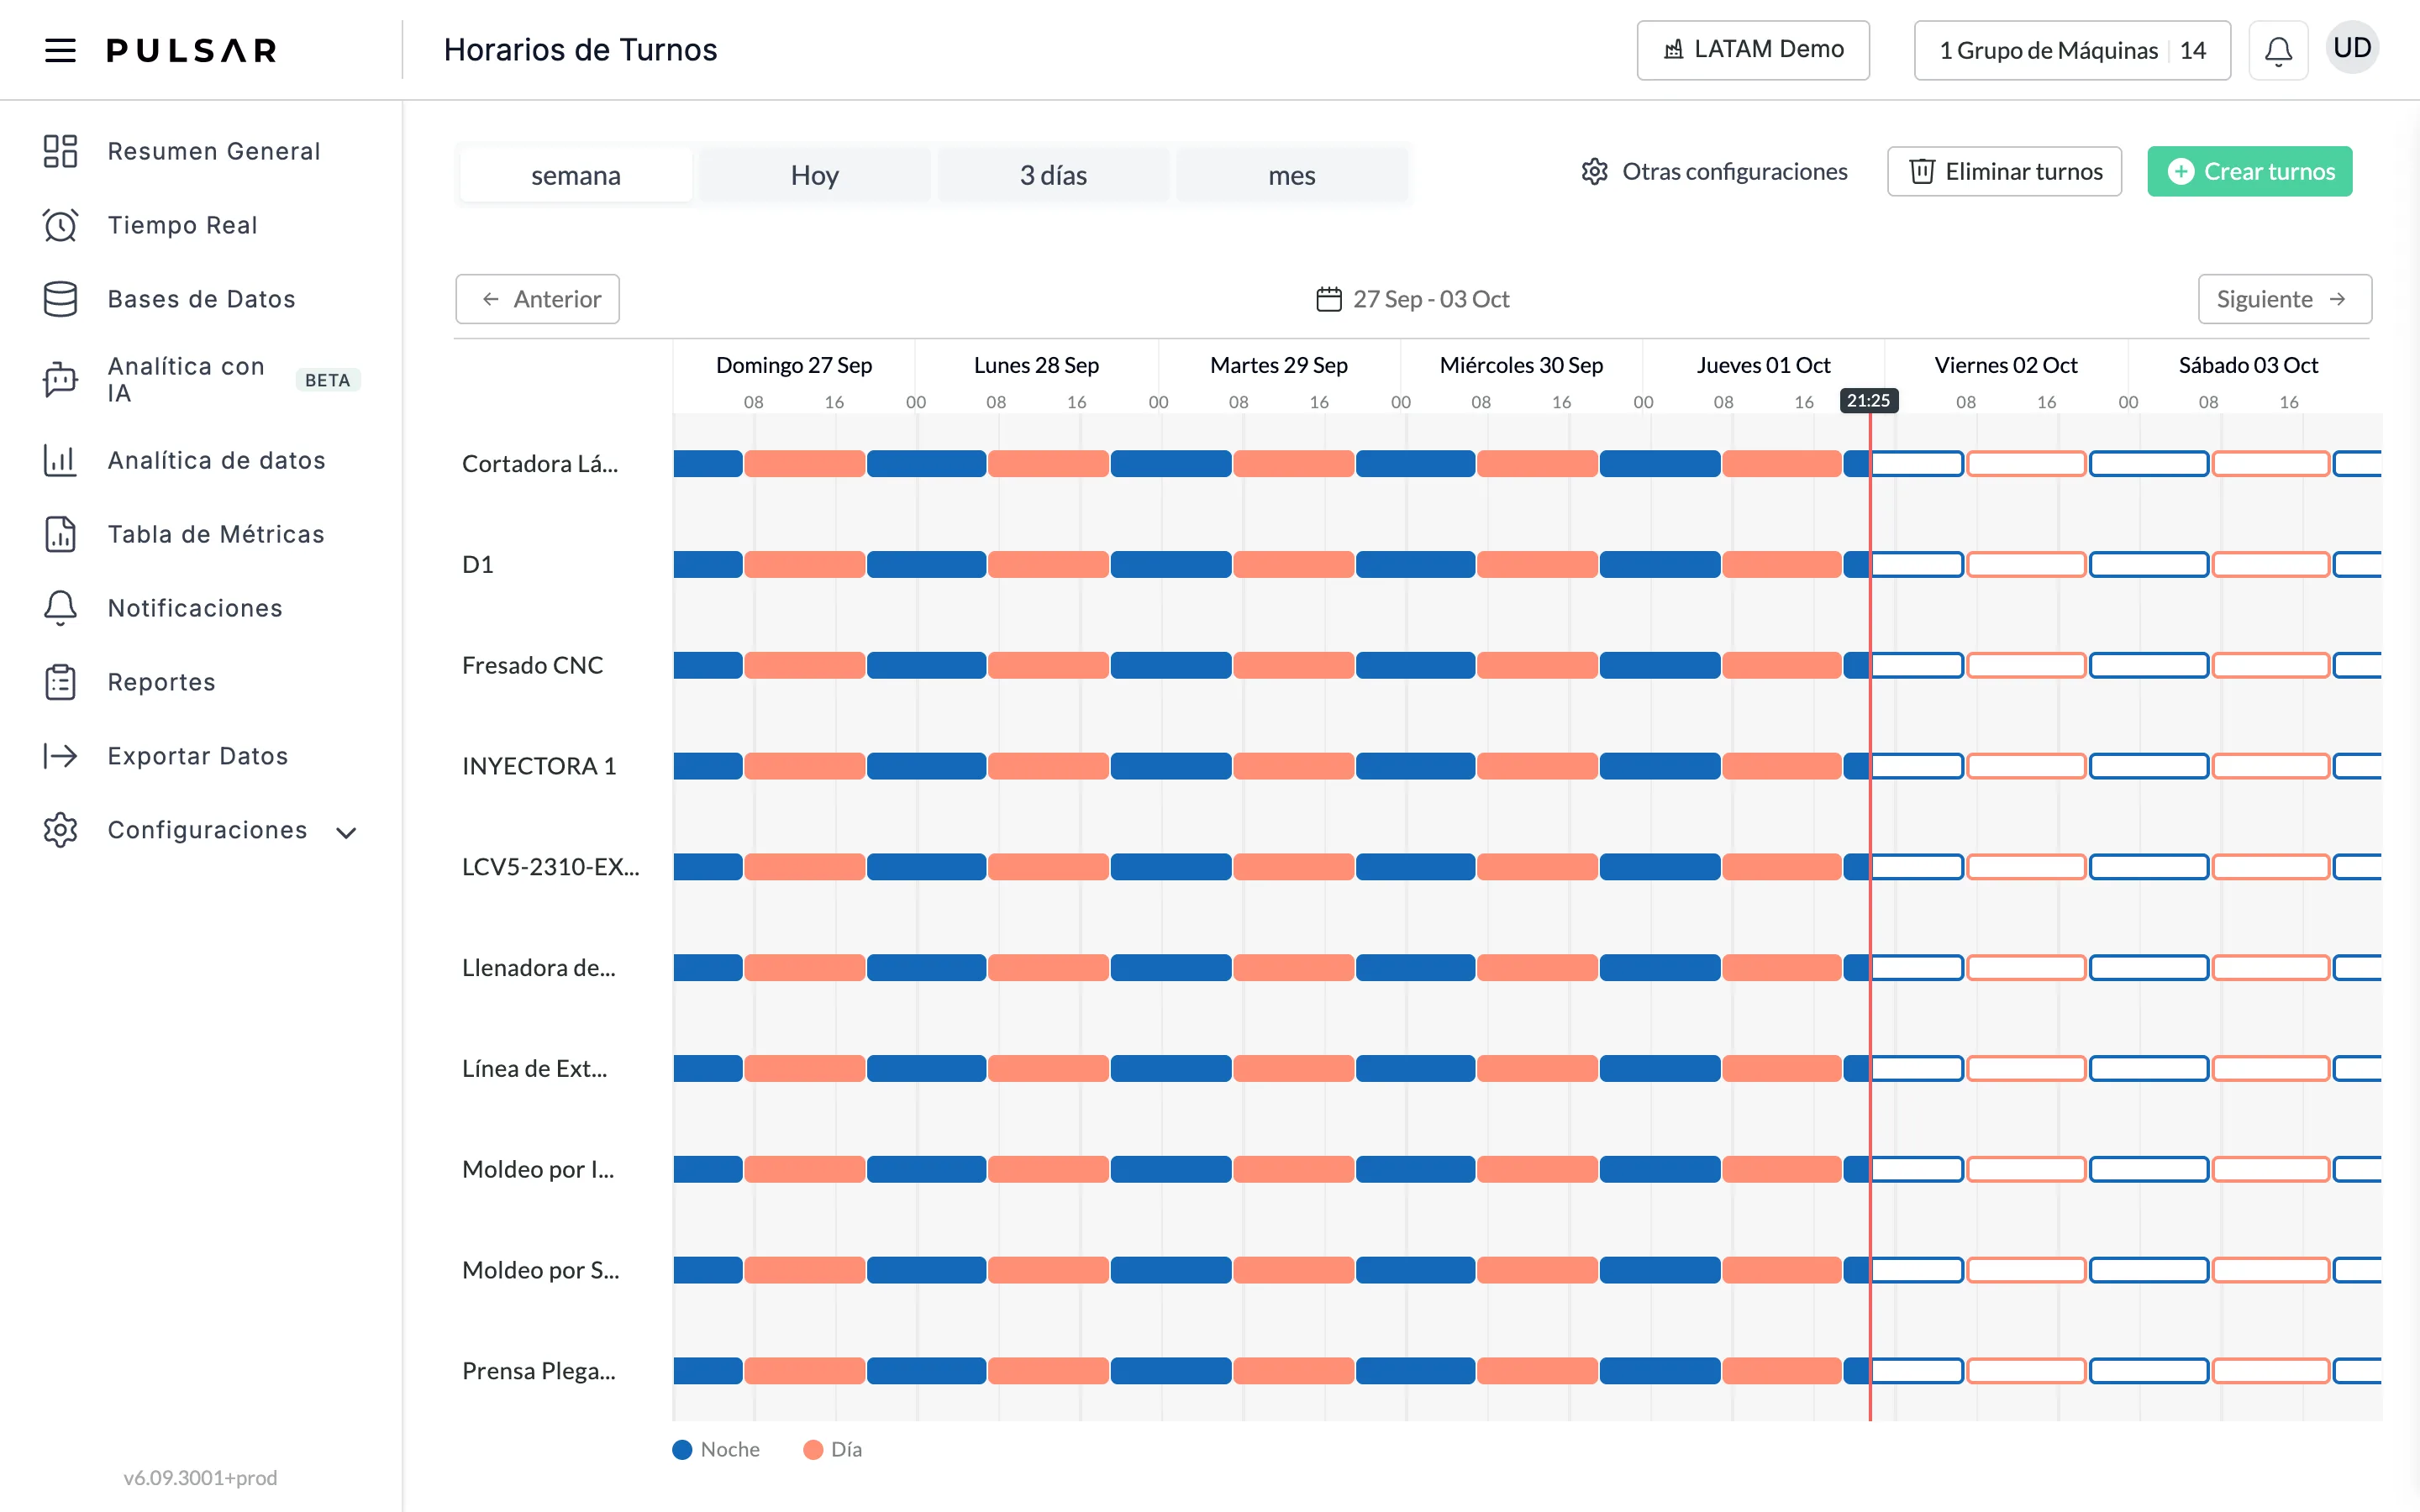Click the Bases de Datos database icon
The image size is (2420, 1512).
point(60,299)
